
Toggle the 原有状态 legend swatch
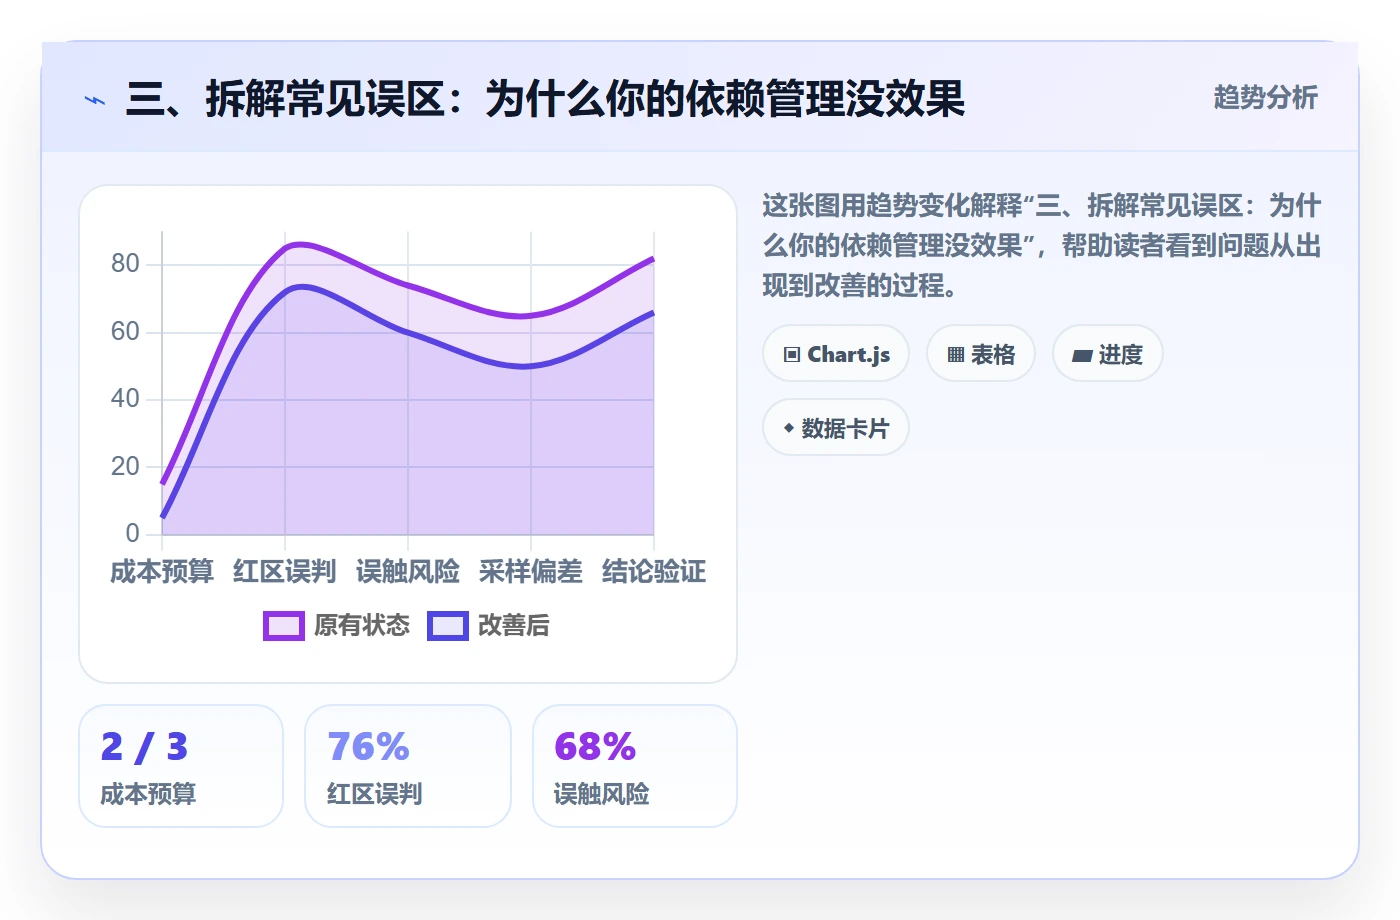coord(284,626)
